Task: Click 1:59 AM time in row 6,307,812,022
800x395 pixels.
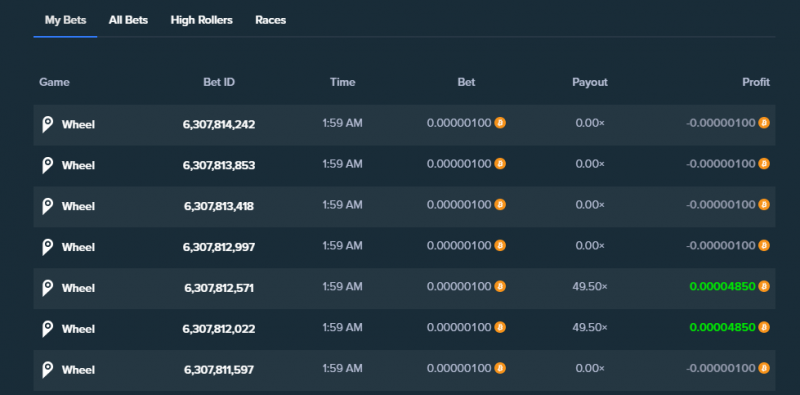Action: pos(342,327)
